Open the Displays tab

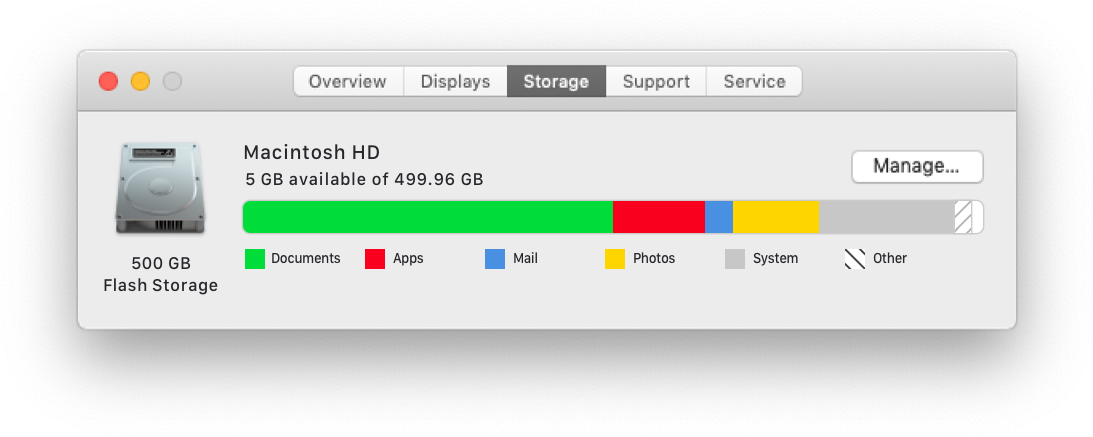pos(455,82)
